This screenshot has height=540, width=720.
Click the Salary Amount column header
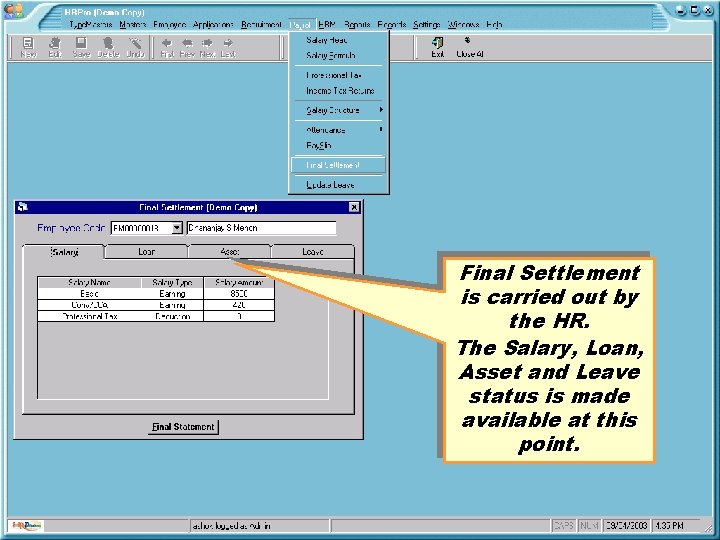coord(239,282)
